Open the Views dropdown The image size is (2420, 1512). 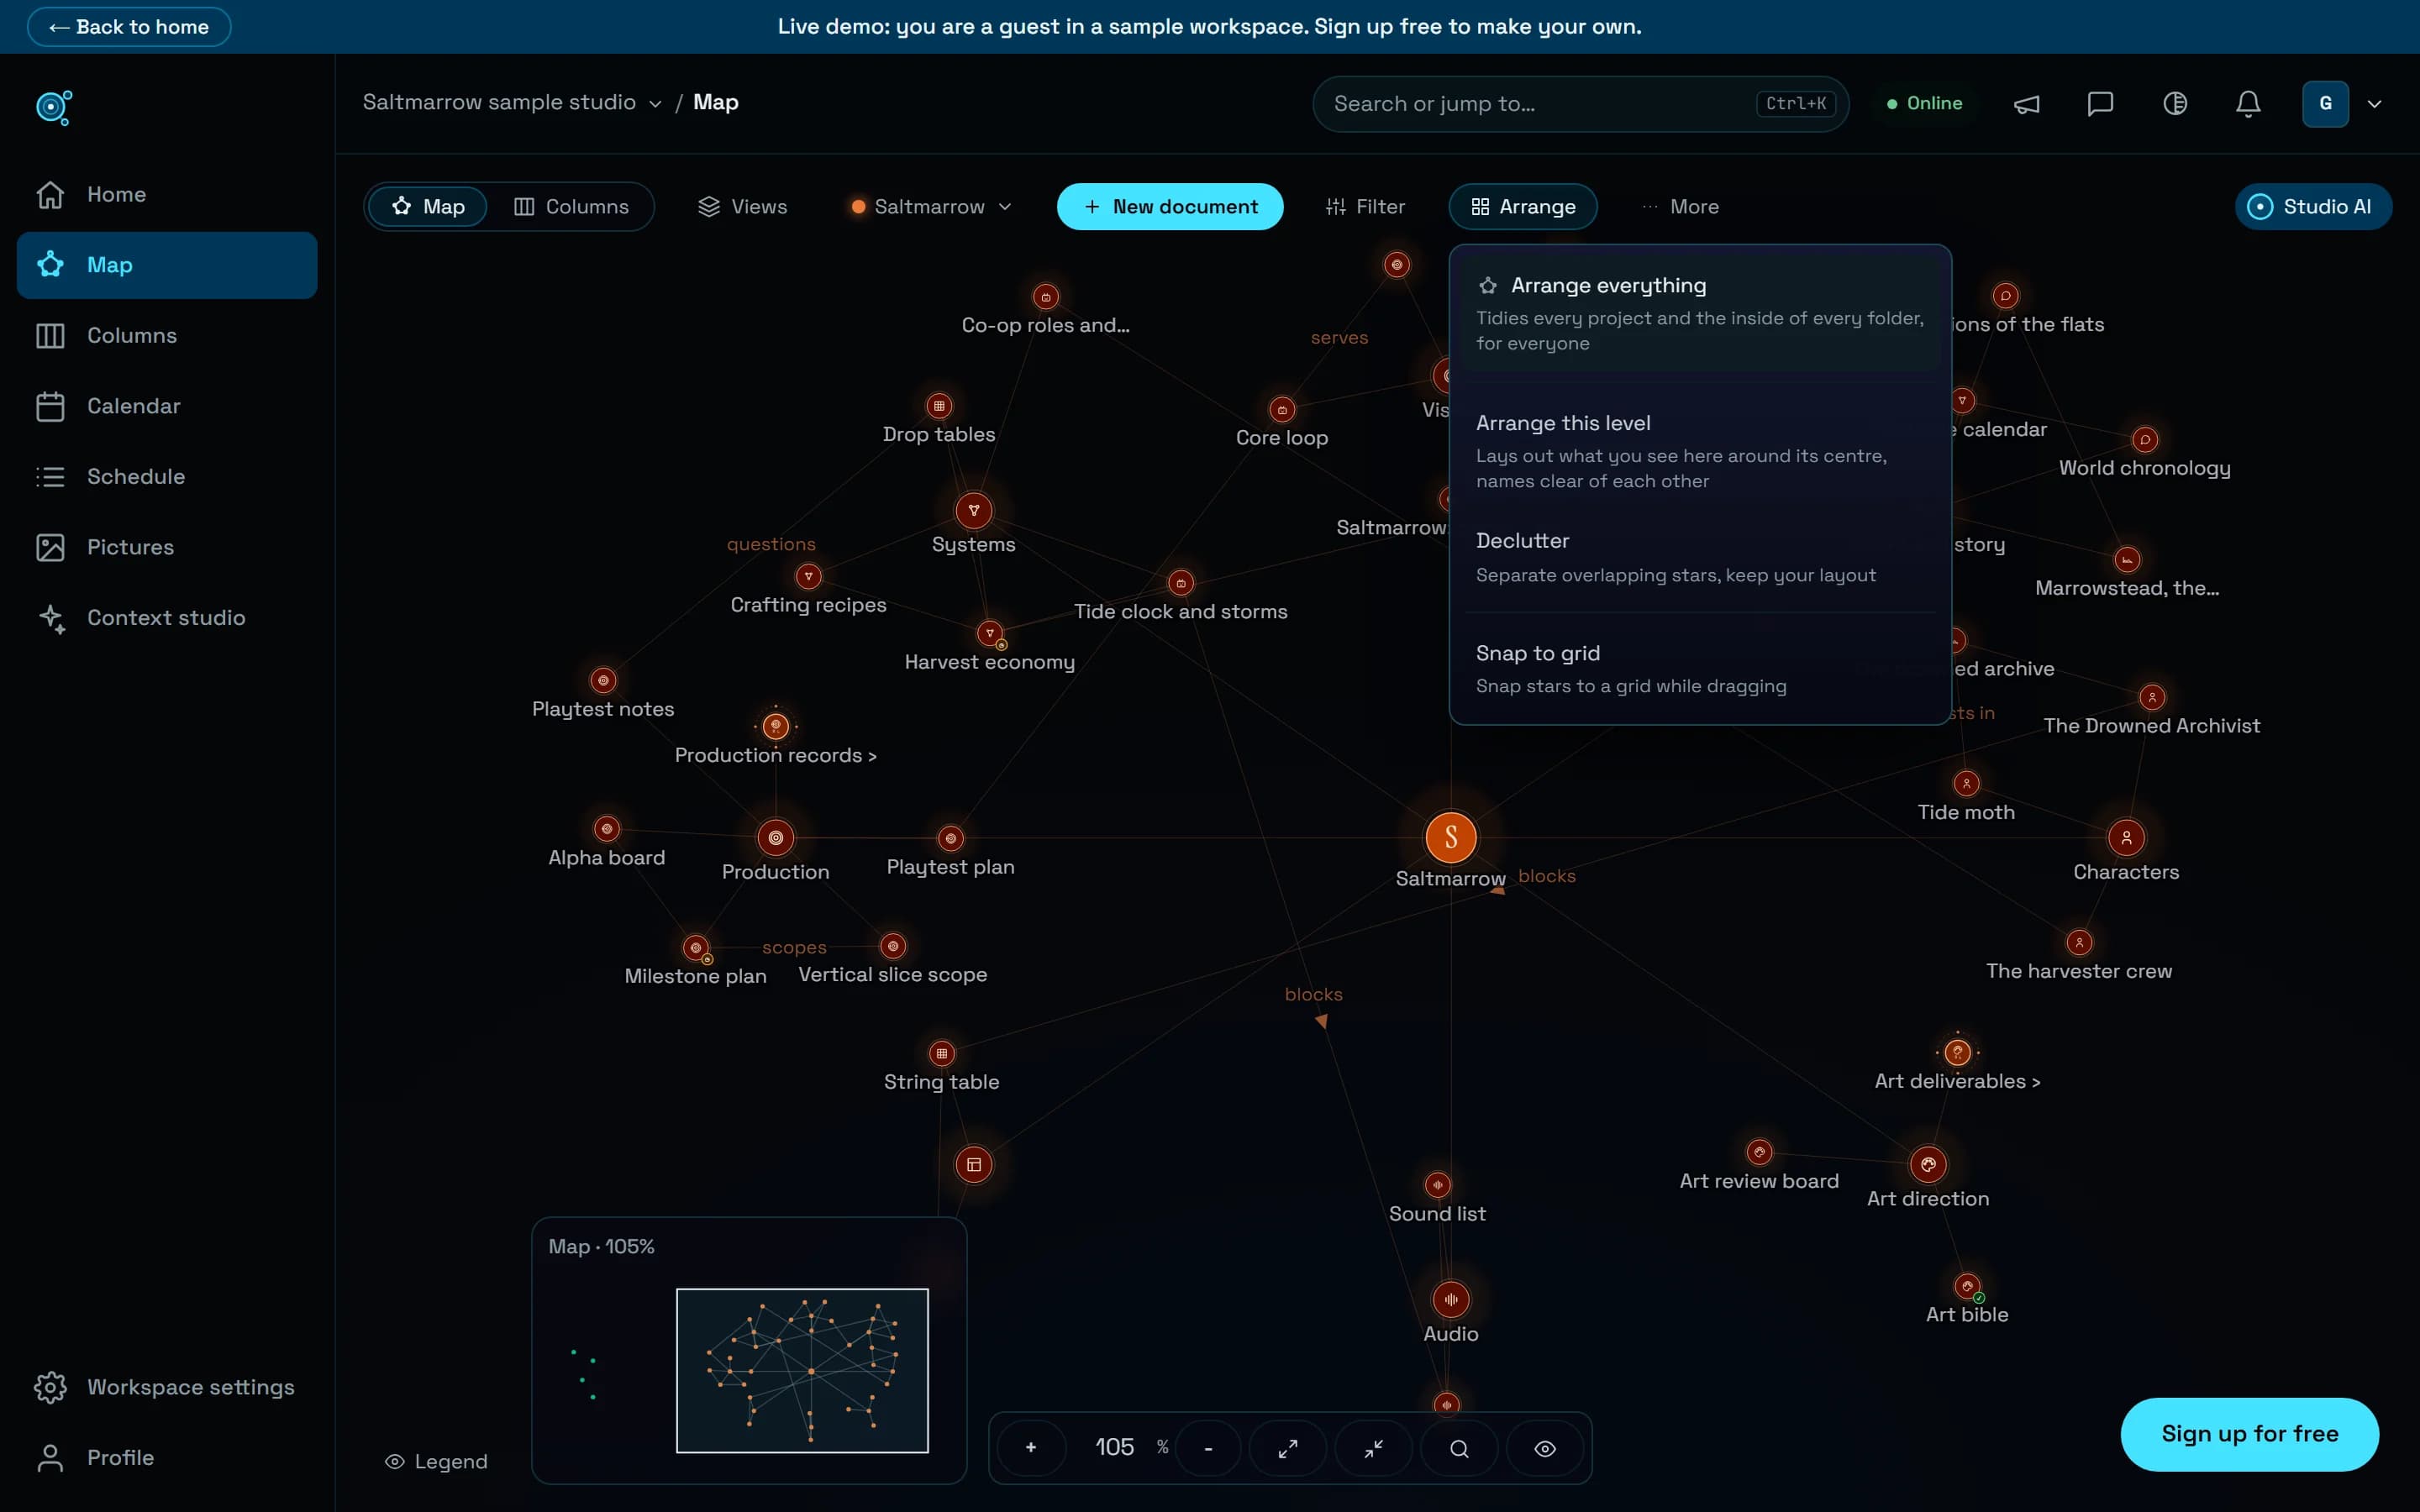pyautogui.click(x=743, y=207)
